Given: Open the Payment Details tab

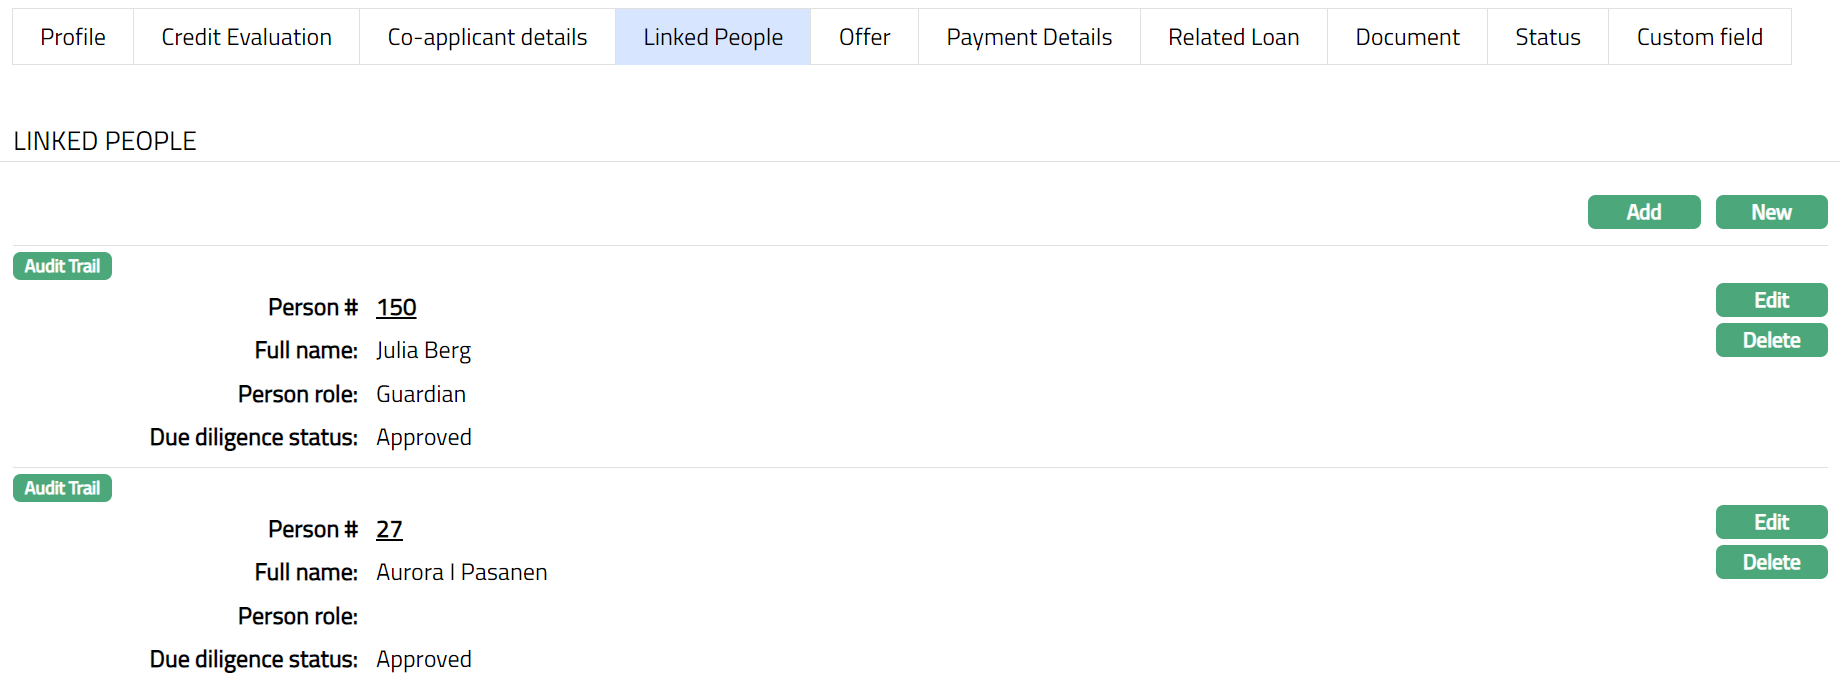Looking at the screenshot, I should coord(1029,37).
